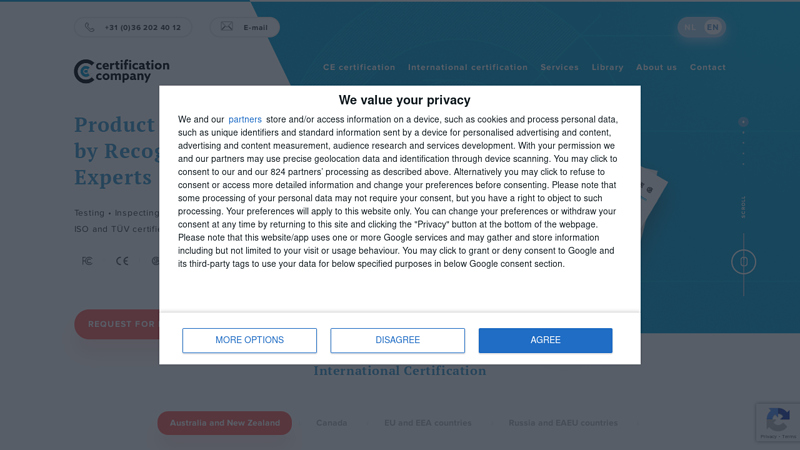Image resolution: width=800 pixels, height=450 pixels.
Task: Open the Services menu
Action: [x=560, y=67]
